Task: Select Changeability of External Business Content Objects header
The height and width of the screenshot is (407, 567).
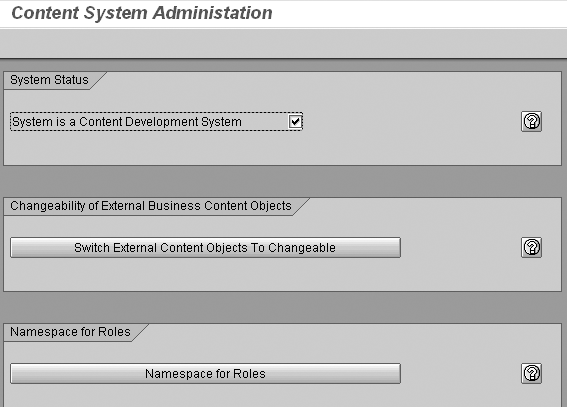Action: 150,206
